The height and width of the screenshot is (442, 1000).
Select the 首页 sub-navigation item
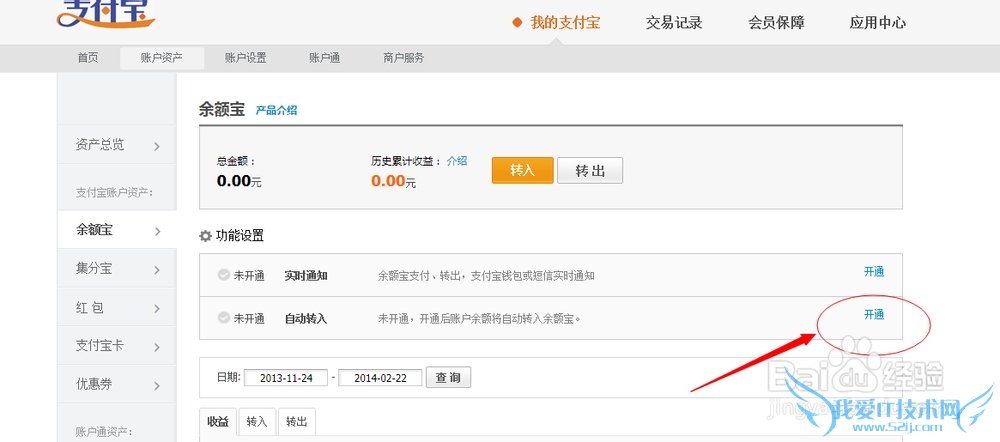click(88, 58)
